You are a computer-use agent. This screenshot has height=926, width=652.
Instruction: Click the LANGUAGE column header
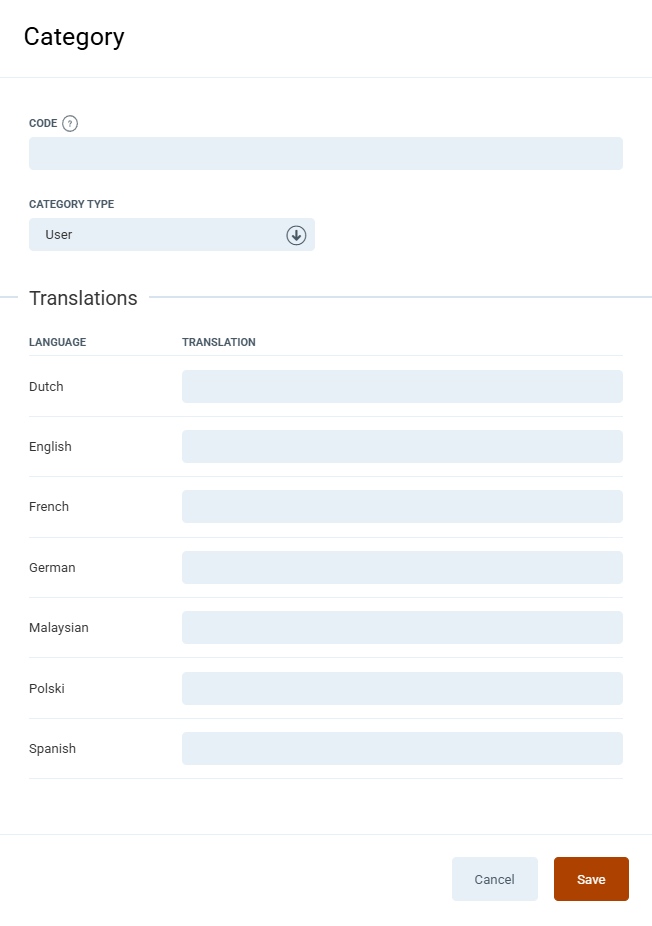[x=57, y=342]
